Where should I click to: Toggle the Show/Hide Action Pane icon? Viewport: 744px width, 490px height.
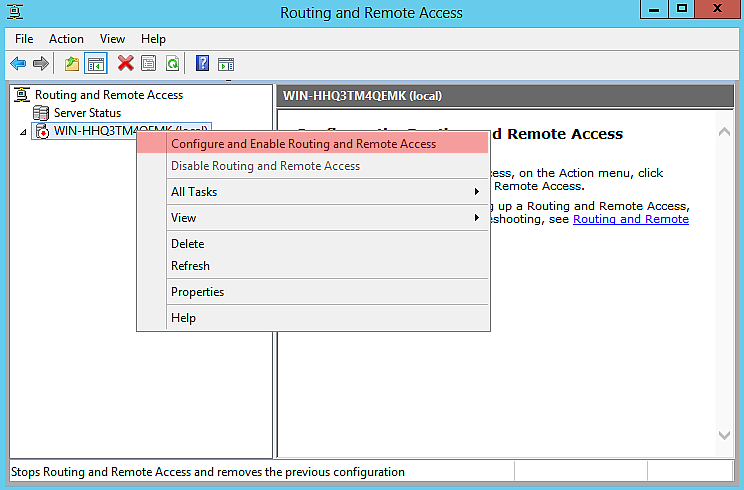pyautogui.click(x=225, y=63)
